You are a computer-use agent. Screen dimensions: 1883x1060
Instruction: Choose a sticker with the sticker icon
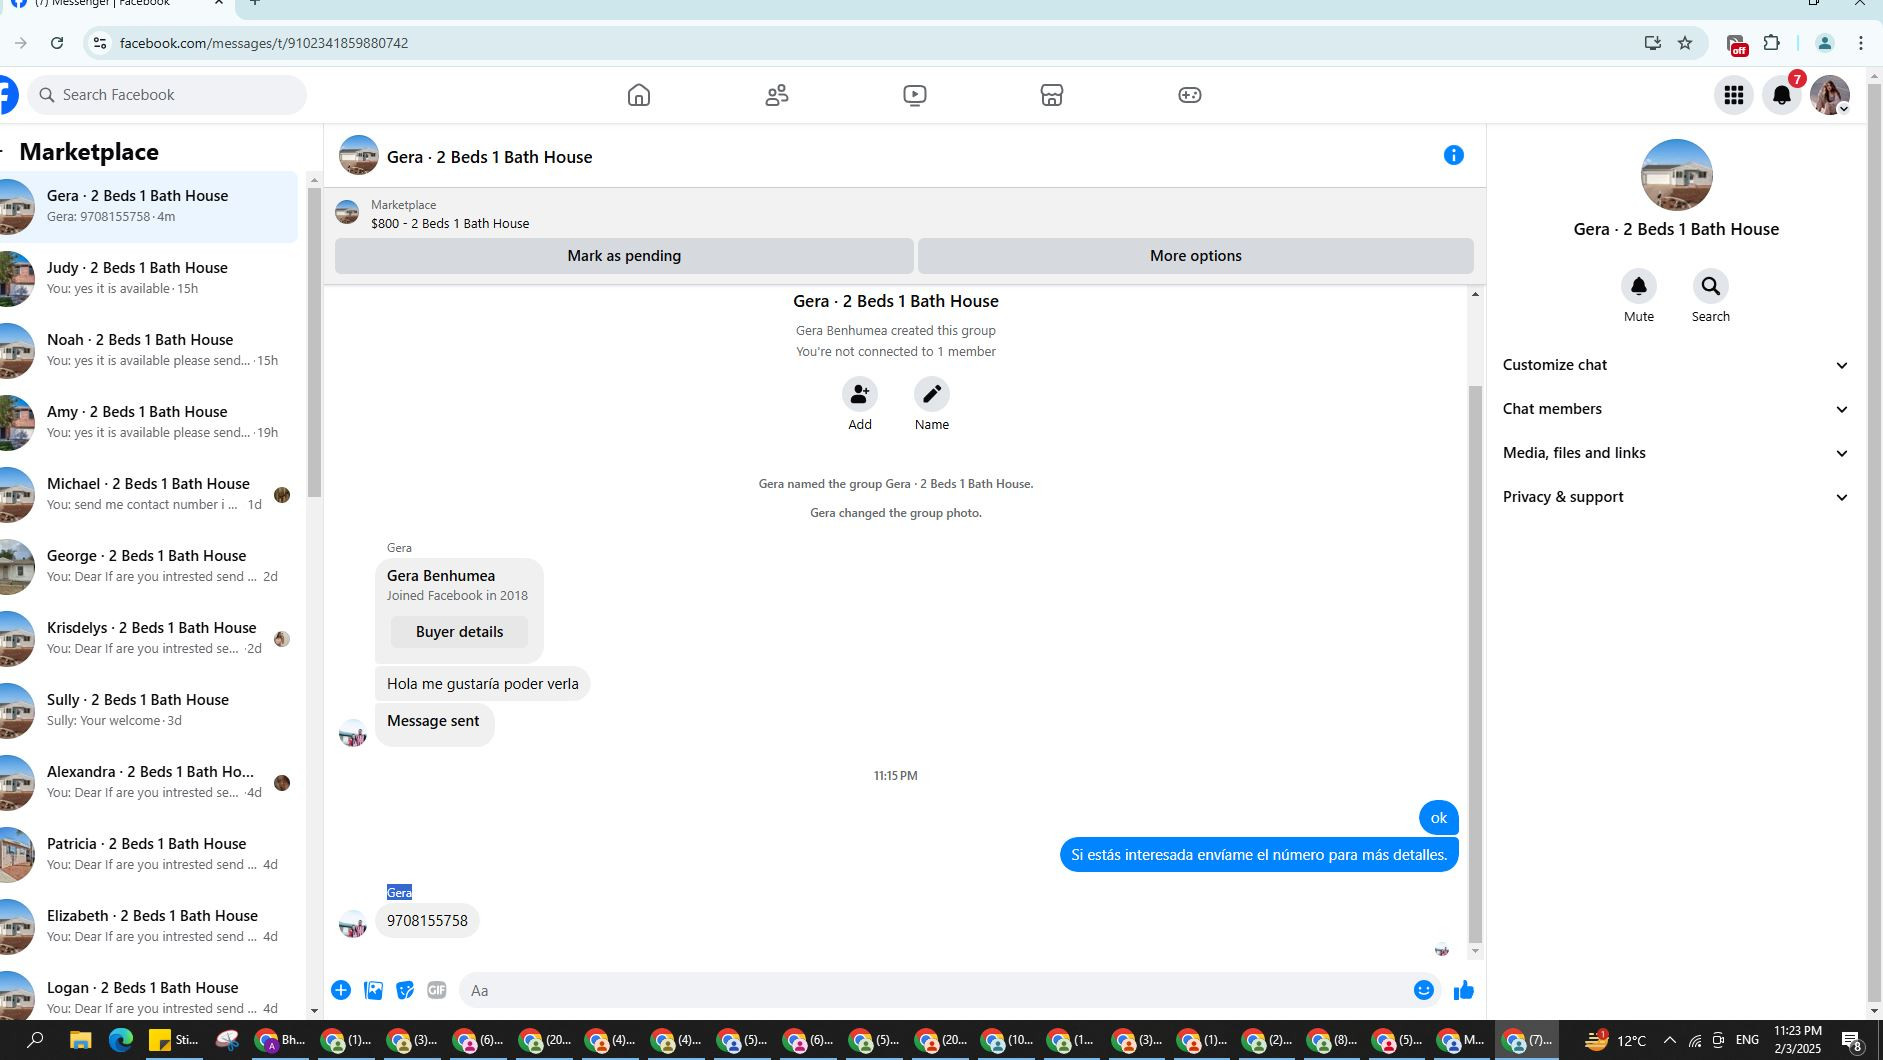[405, 990]
